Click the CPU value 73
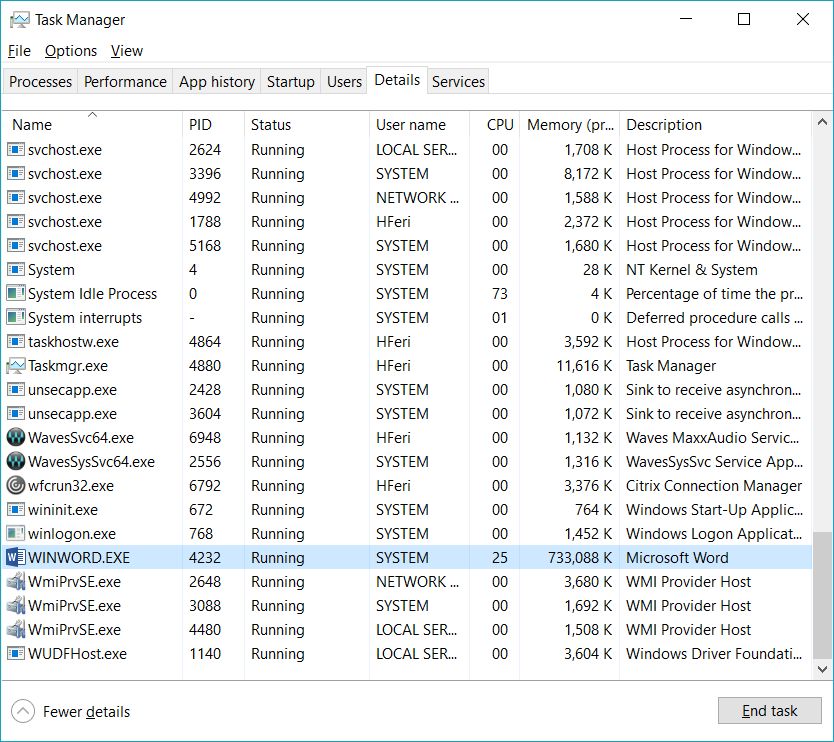Screen dimensions: 834x742 [x=499, y=294]
